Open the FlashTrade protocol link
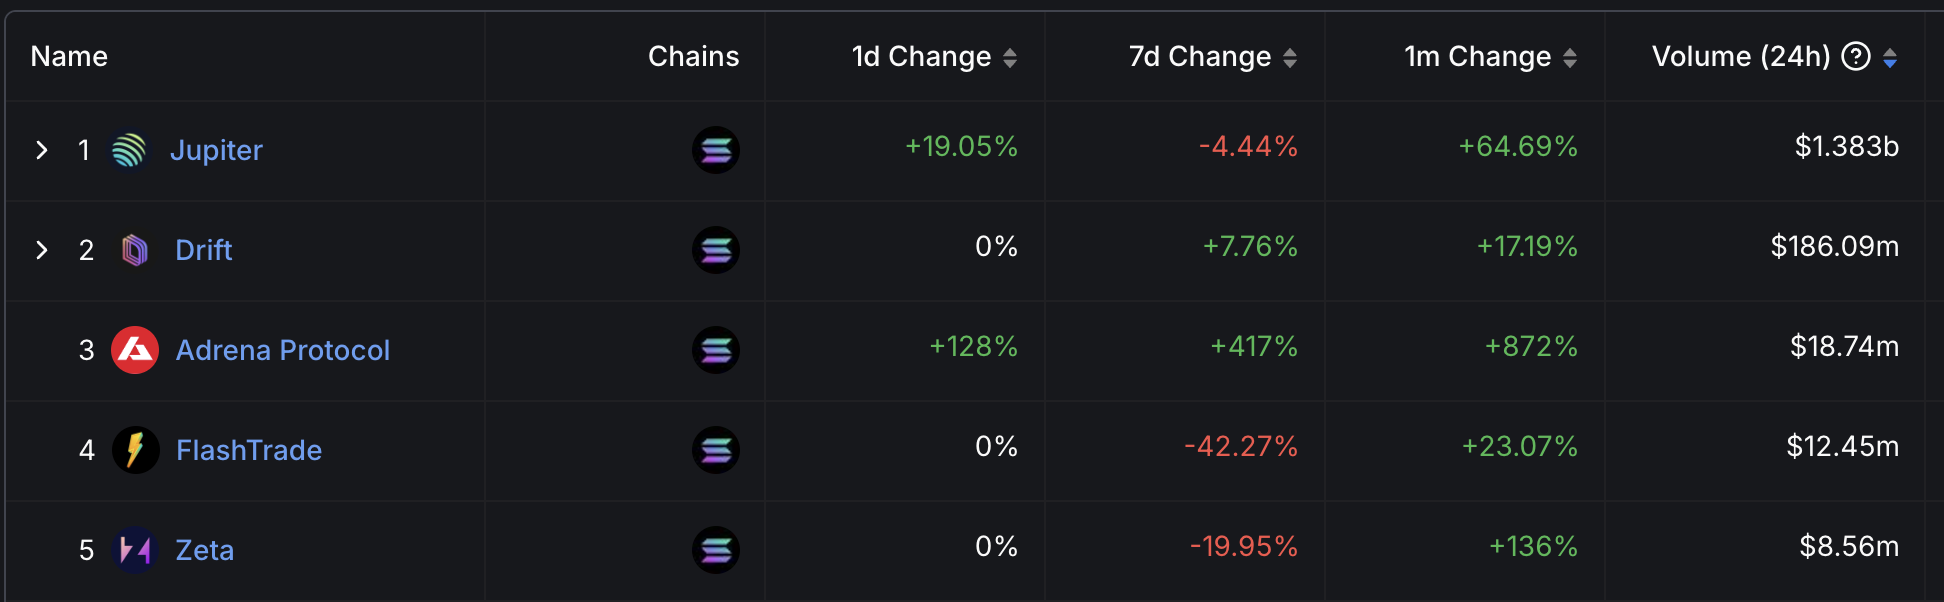The image size is (1944, 602). tap(249, 450)
